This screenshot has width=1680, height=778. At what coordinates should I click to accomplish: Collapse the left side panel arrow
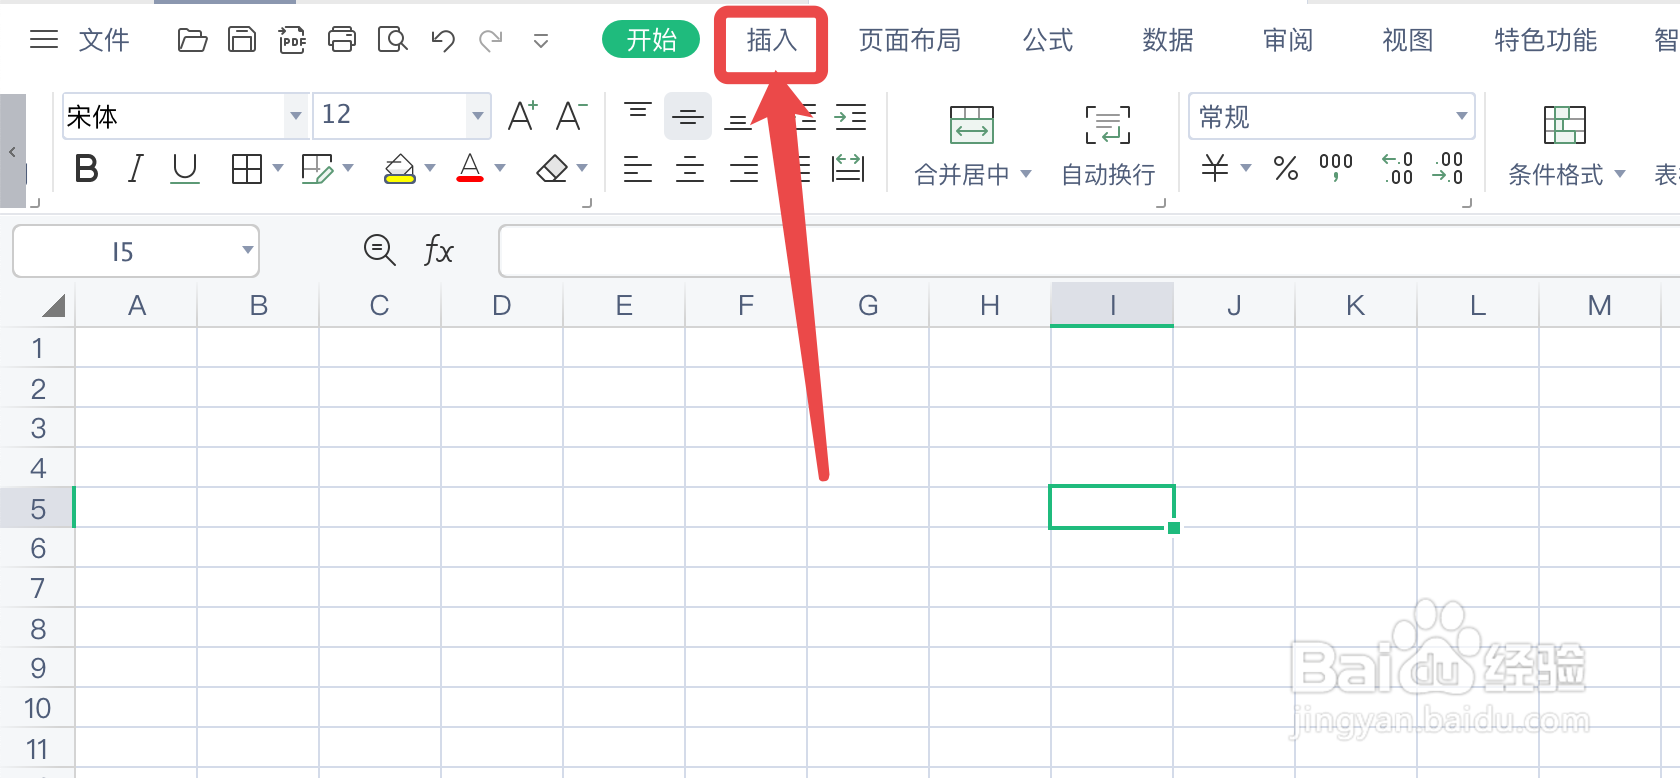point(12,152)
